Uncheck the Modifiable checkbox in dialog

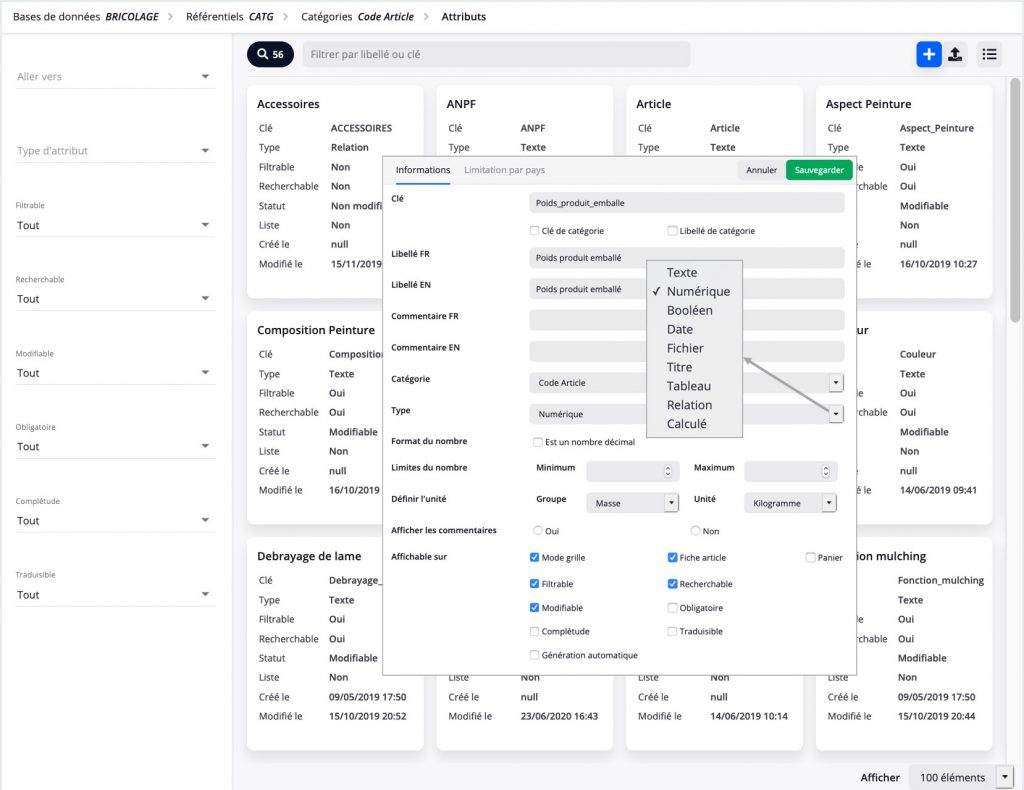click(x=534, y=608)
